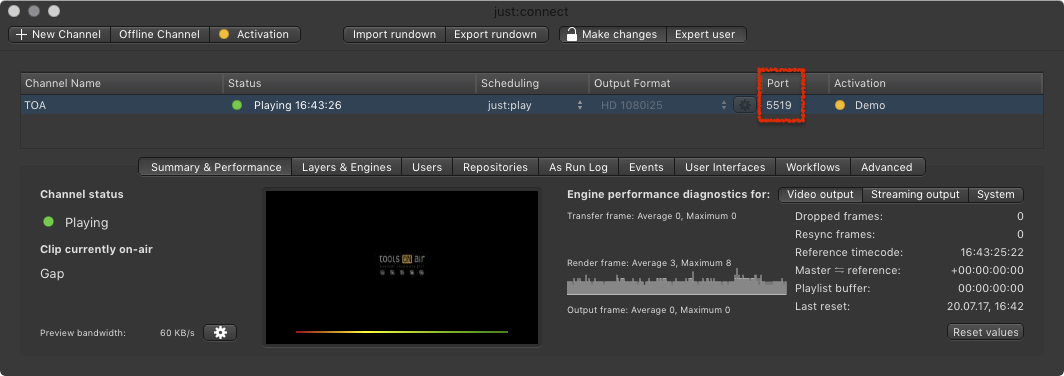The height and width of the screenshot is (376, 1064).
Task: Click the Output Format column header
Action: 674,83
